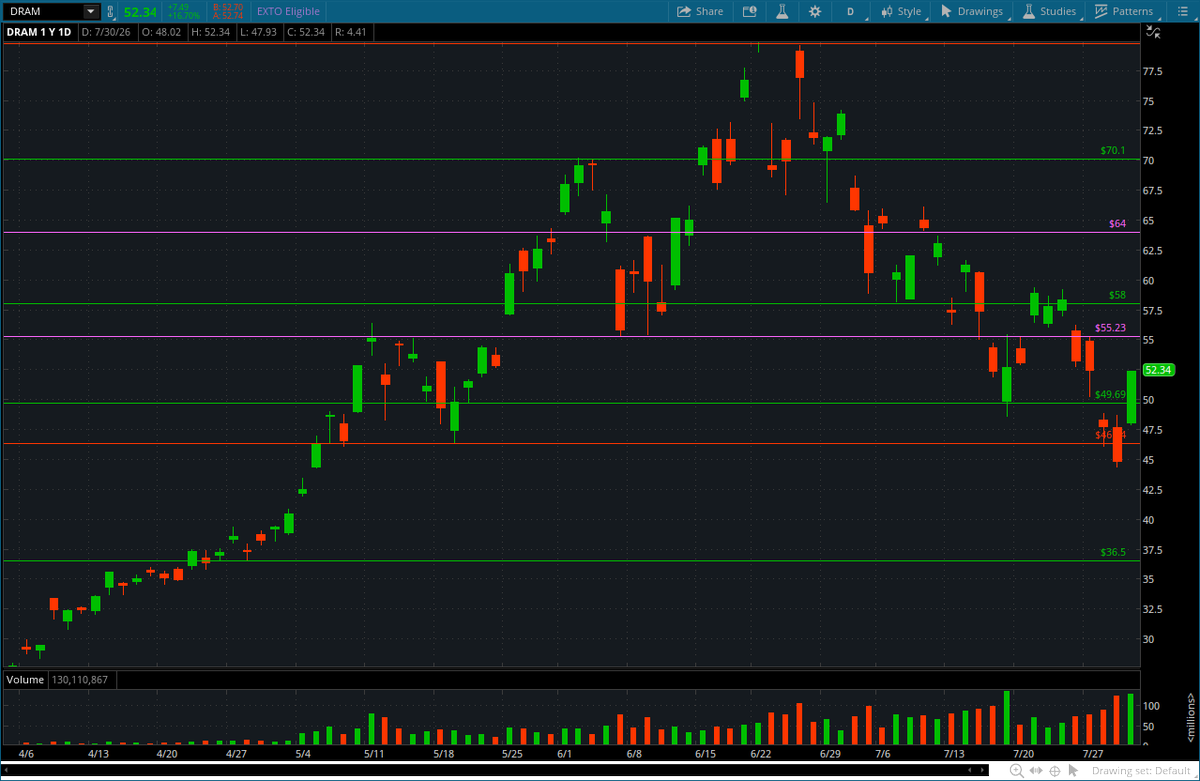Open the corporate events wallet icon

[x=750, y=11]
